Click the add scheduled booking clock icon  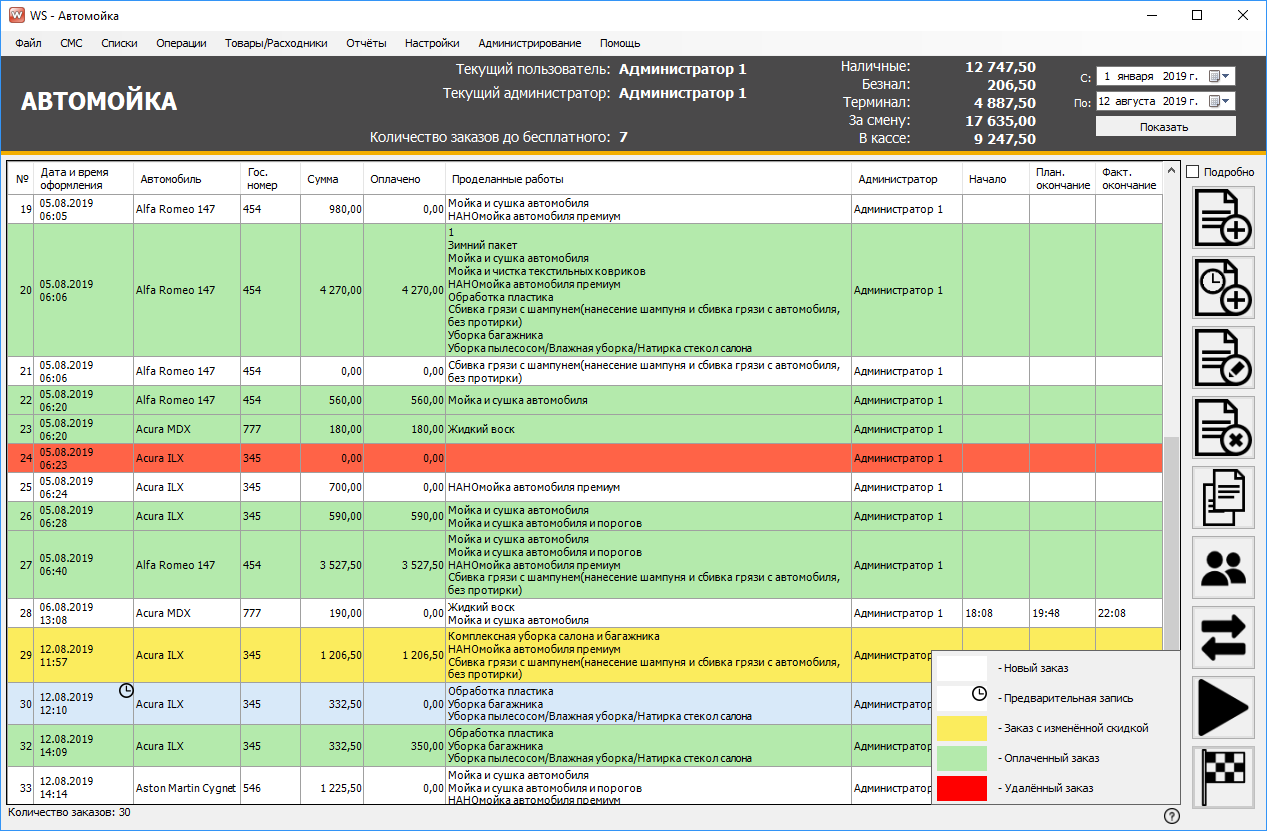pos(1223,287)
